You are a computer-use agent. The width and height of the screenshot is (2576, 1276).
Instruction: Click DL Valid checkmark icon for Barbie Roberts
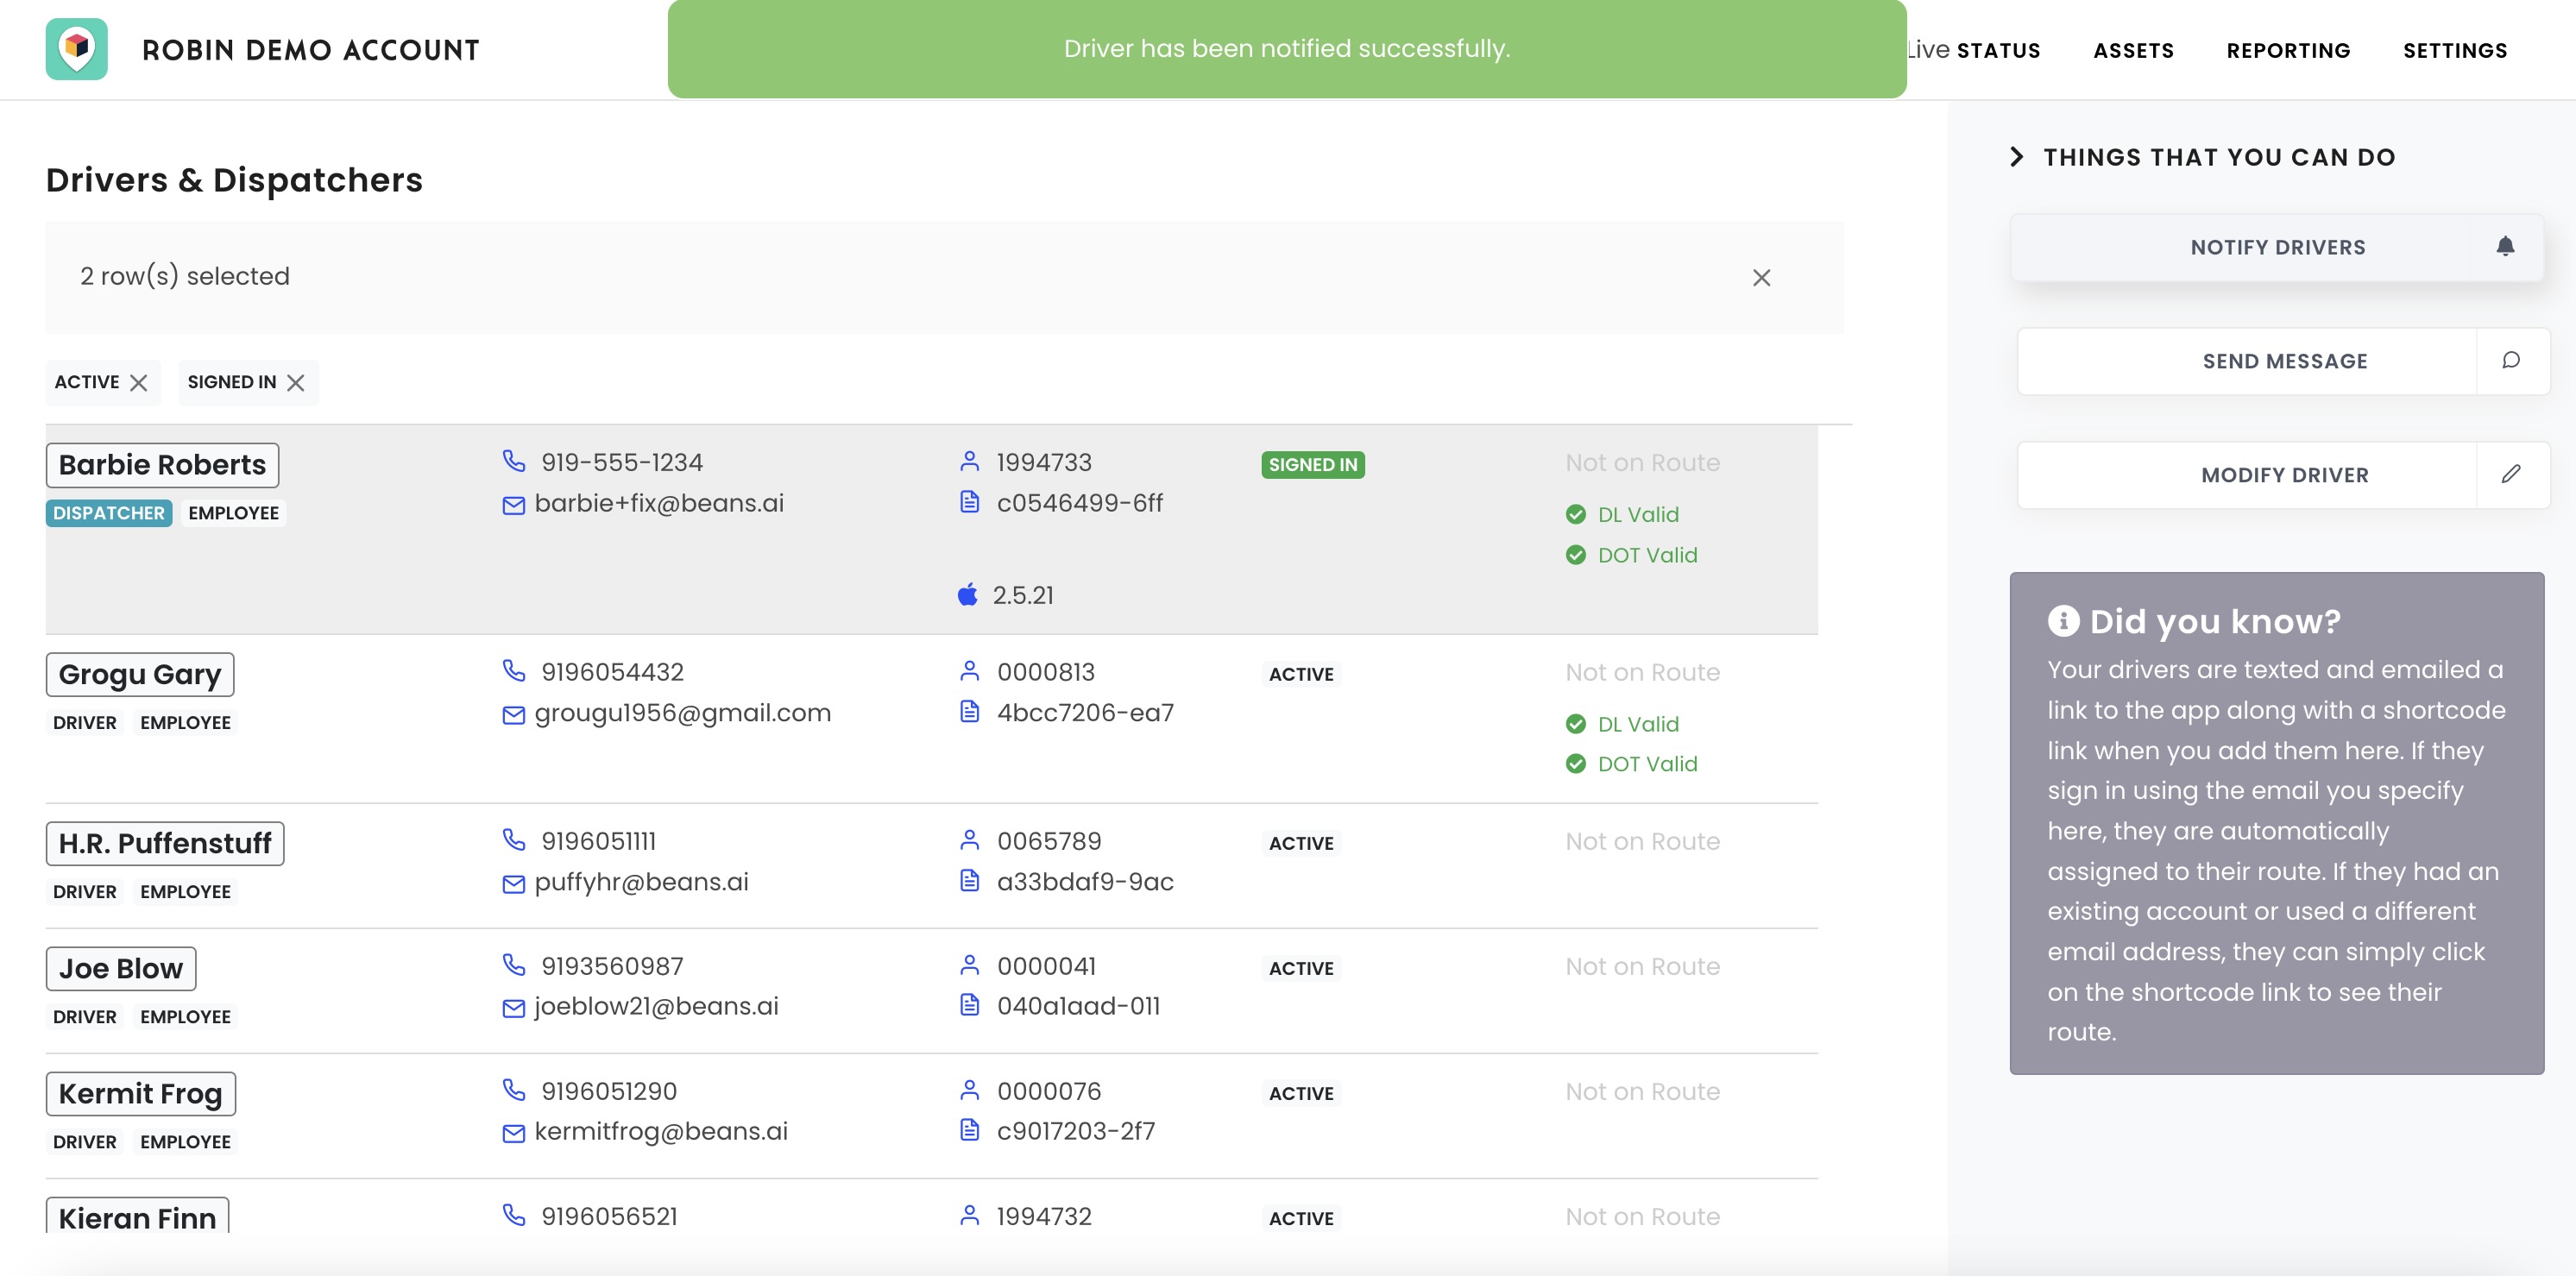pos(1576,514)
